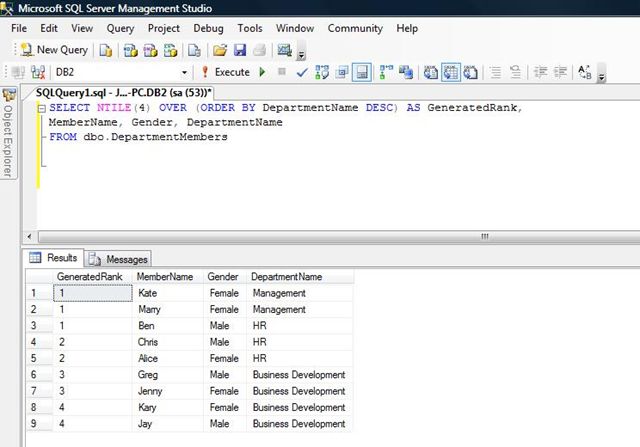Click the grayed Save All icon

click(x=260, y=50)
